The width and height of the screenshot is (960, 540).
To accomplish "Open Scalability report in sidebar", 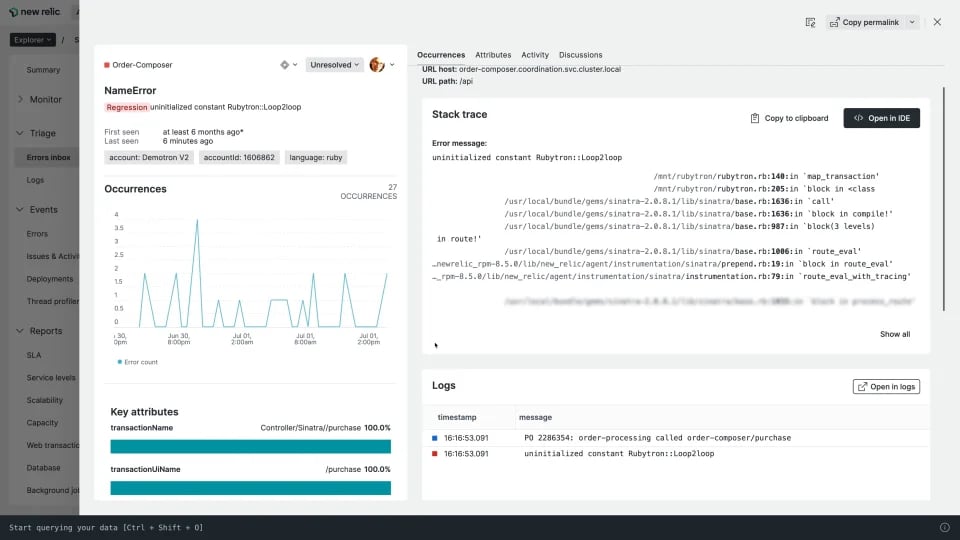I will (x=45, y=400).
